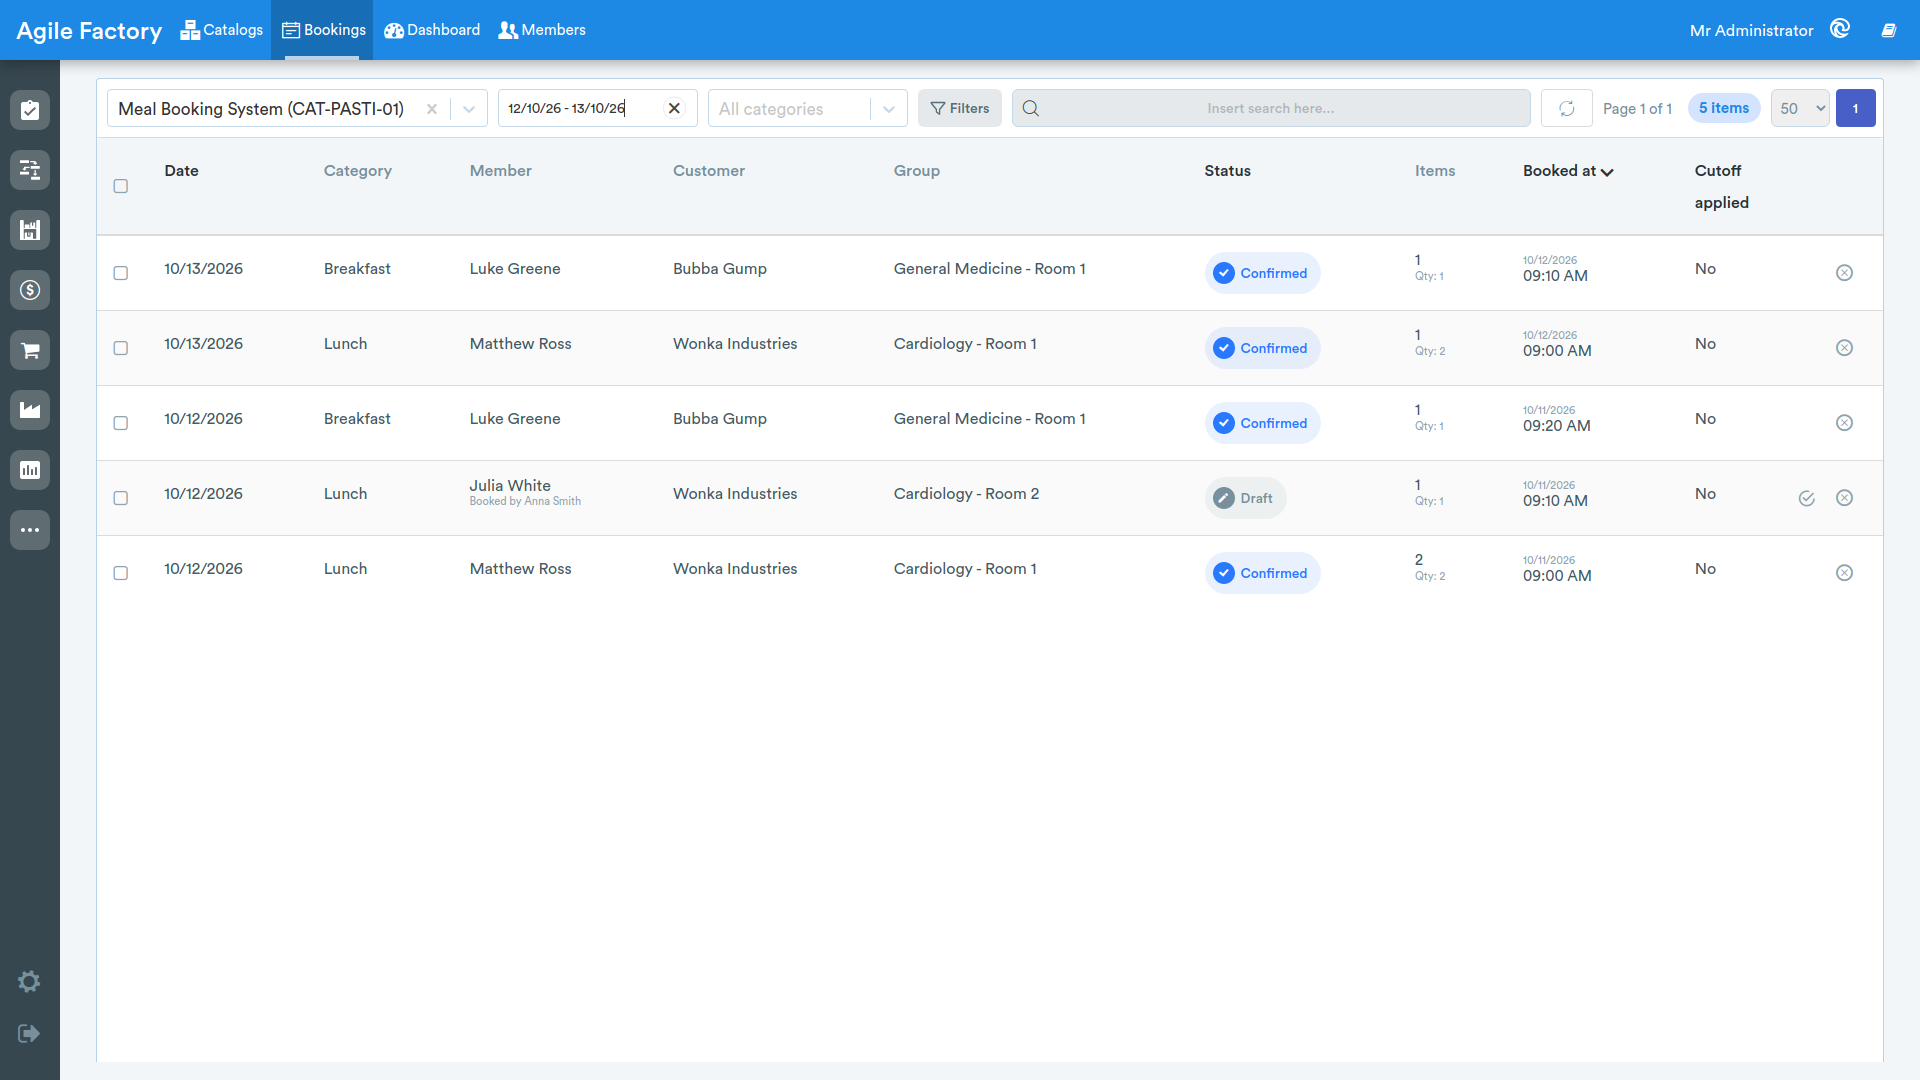Open the three-dots more sidebar icon

click(x=30, y=530)
